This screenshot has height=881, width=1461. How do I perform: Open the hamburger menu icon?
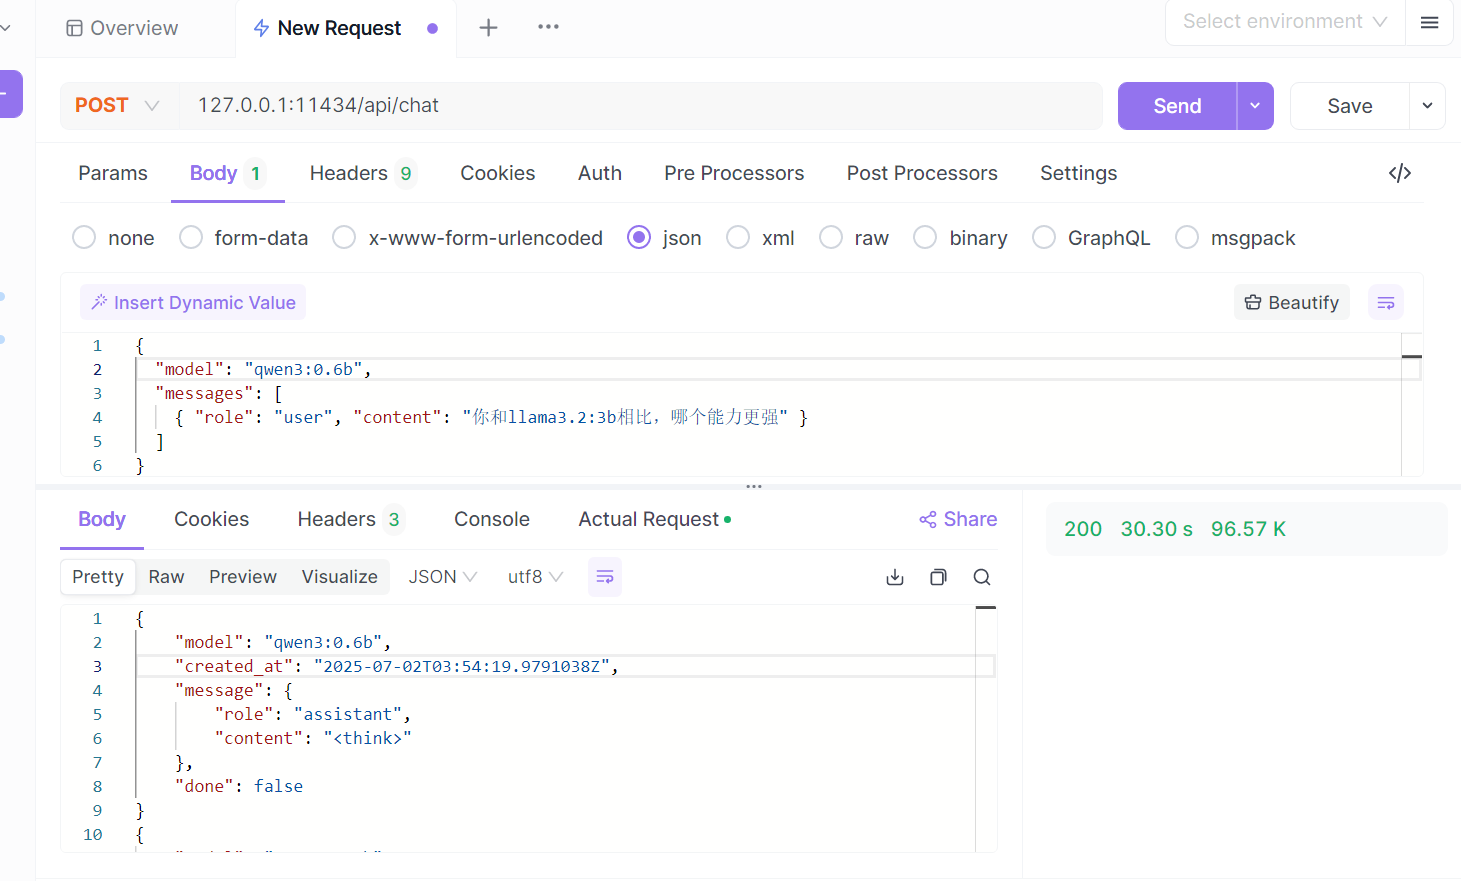[1430, 22]
